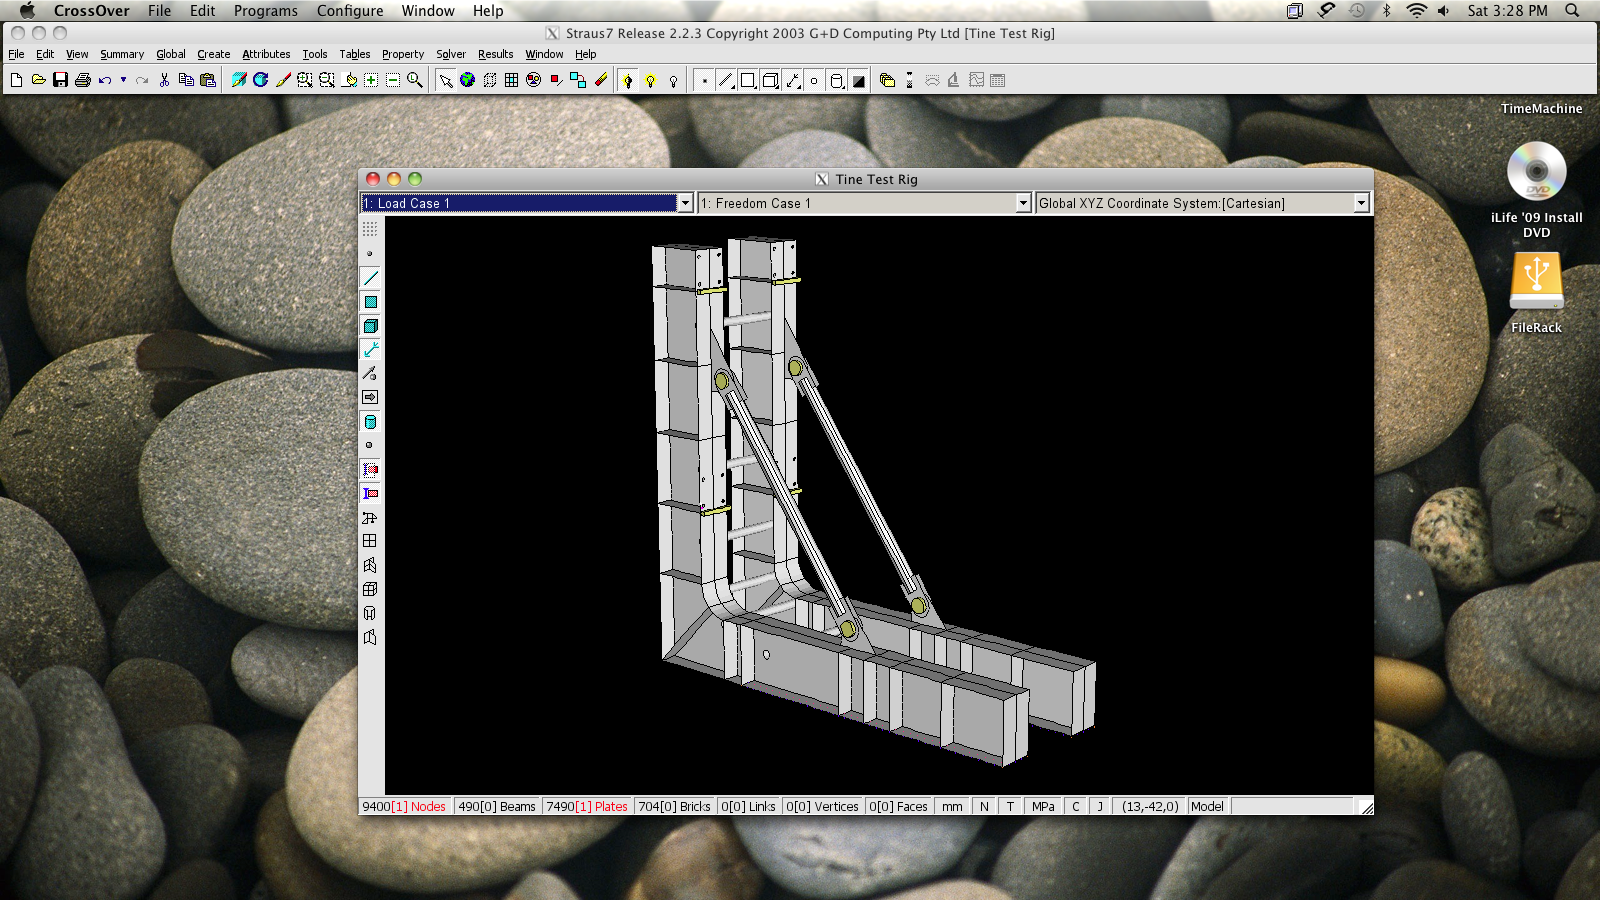The image size is (1600, 900).
Task: Click the Model status field at the bottom
Action: [1207, 806]
